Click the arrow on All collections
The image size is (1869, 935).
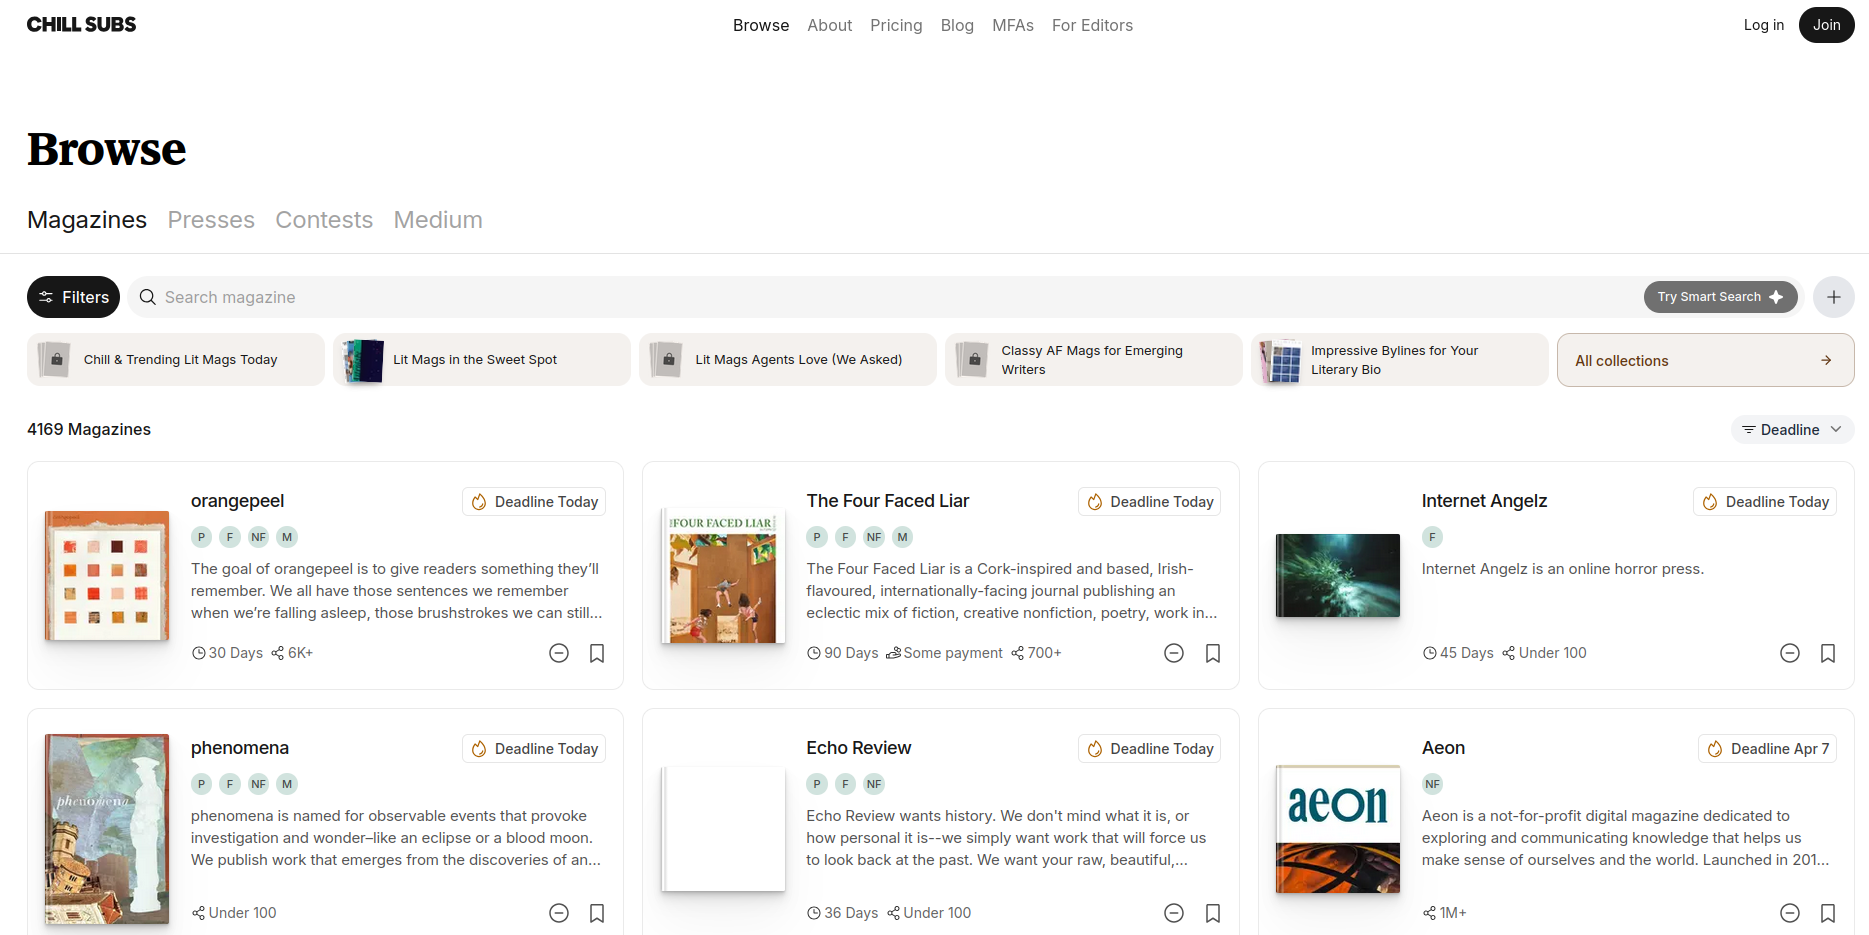(x=1826, y=360)
